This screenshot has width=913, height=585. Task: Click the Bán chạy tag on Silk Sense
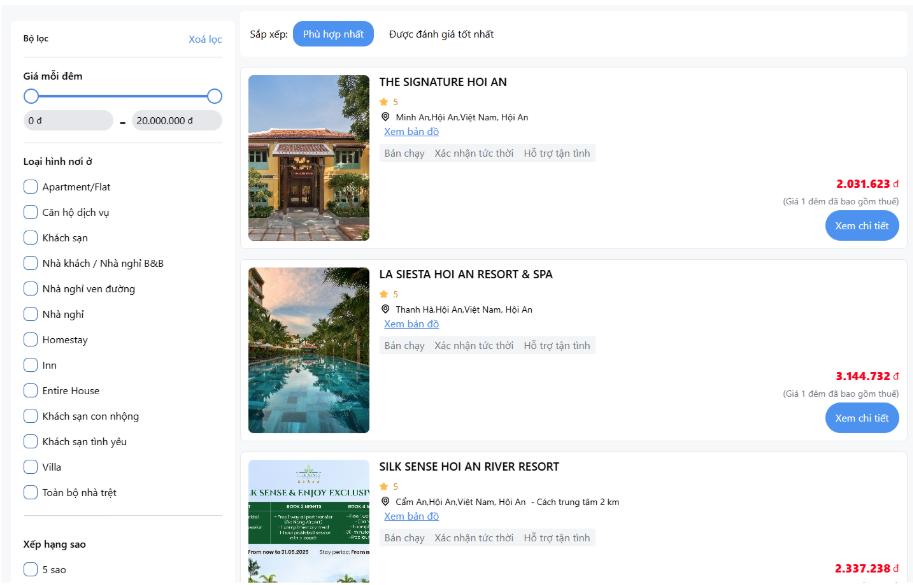tap(404, 537)
